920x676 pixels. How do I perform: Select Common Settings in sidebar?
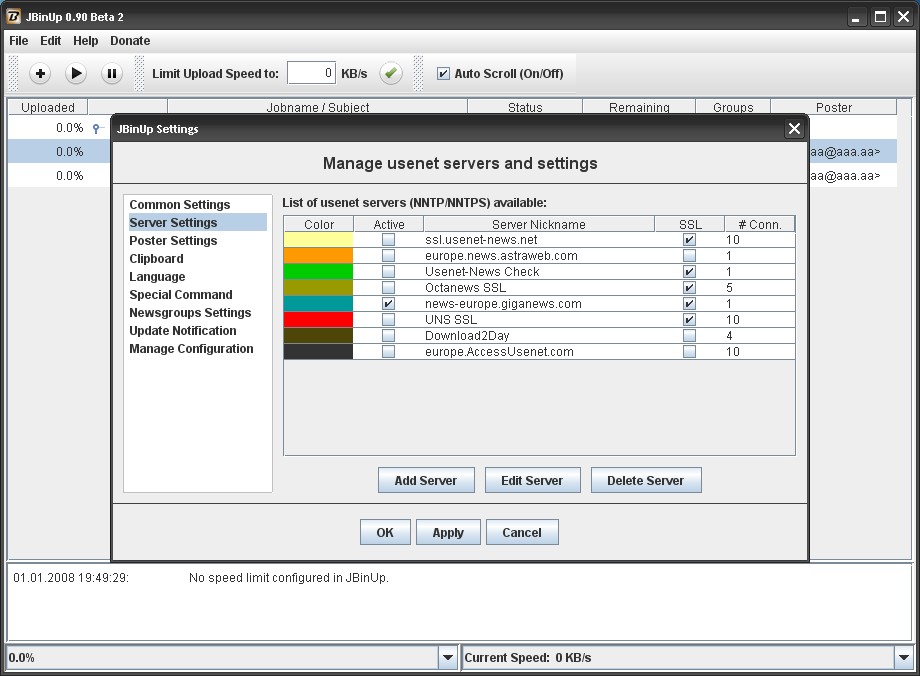pos(180,204)
